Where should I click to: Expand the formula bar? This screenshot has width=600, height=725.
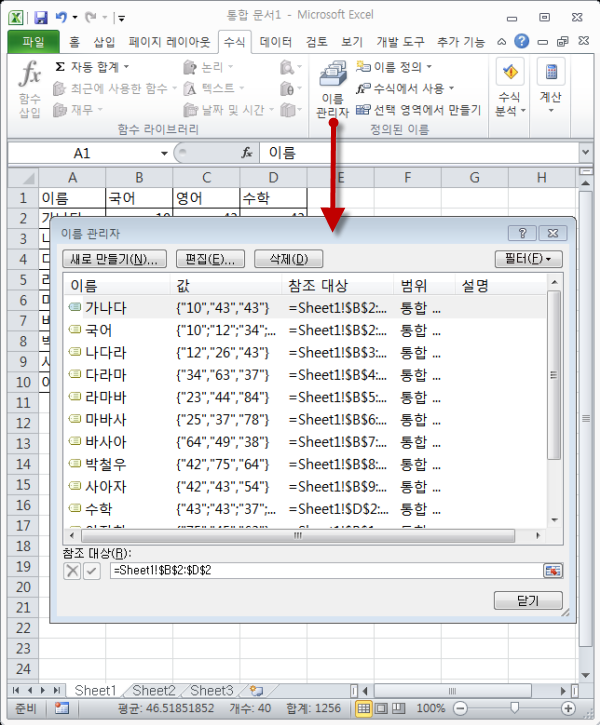coord(586,152)
